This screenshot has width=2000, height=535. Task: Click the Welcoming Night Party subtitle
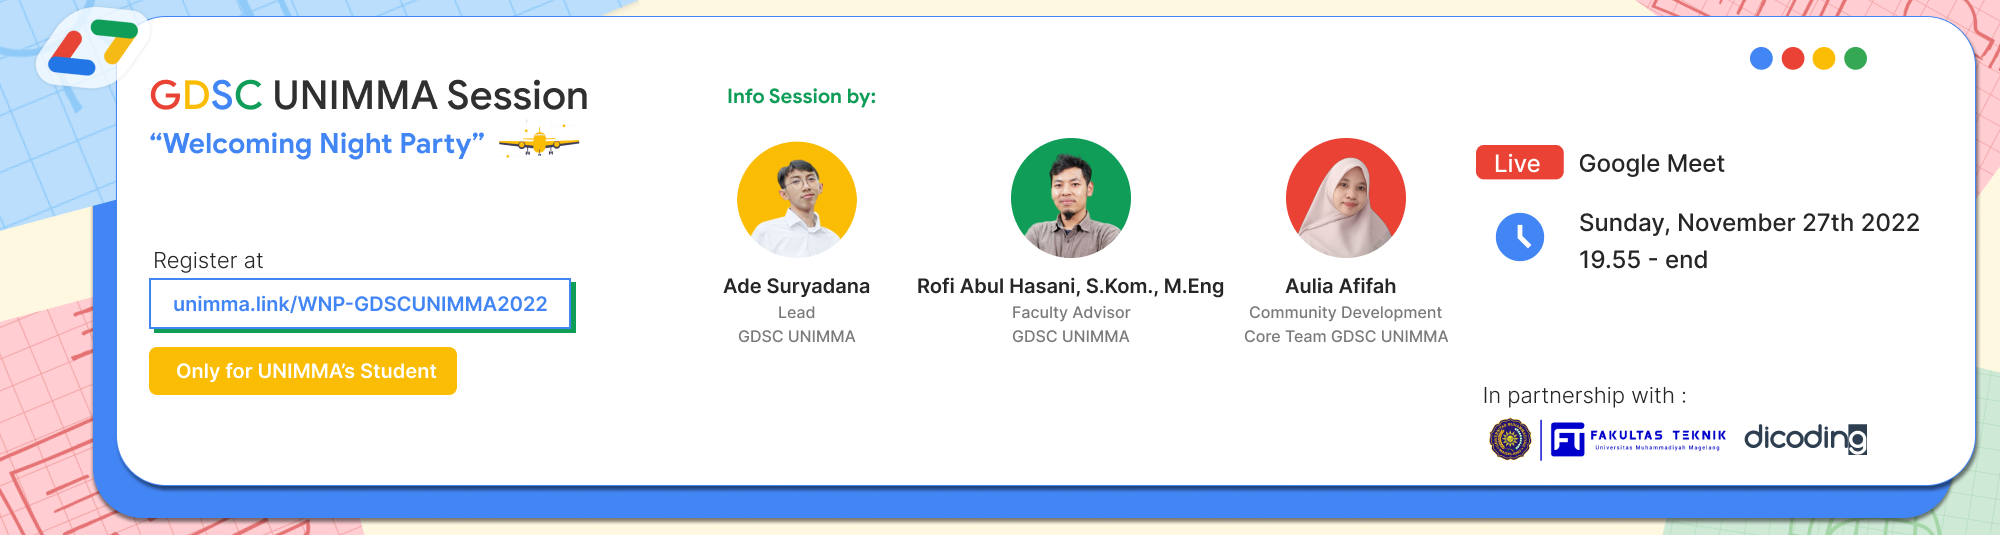tap(317, 144)
